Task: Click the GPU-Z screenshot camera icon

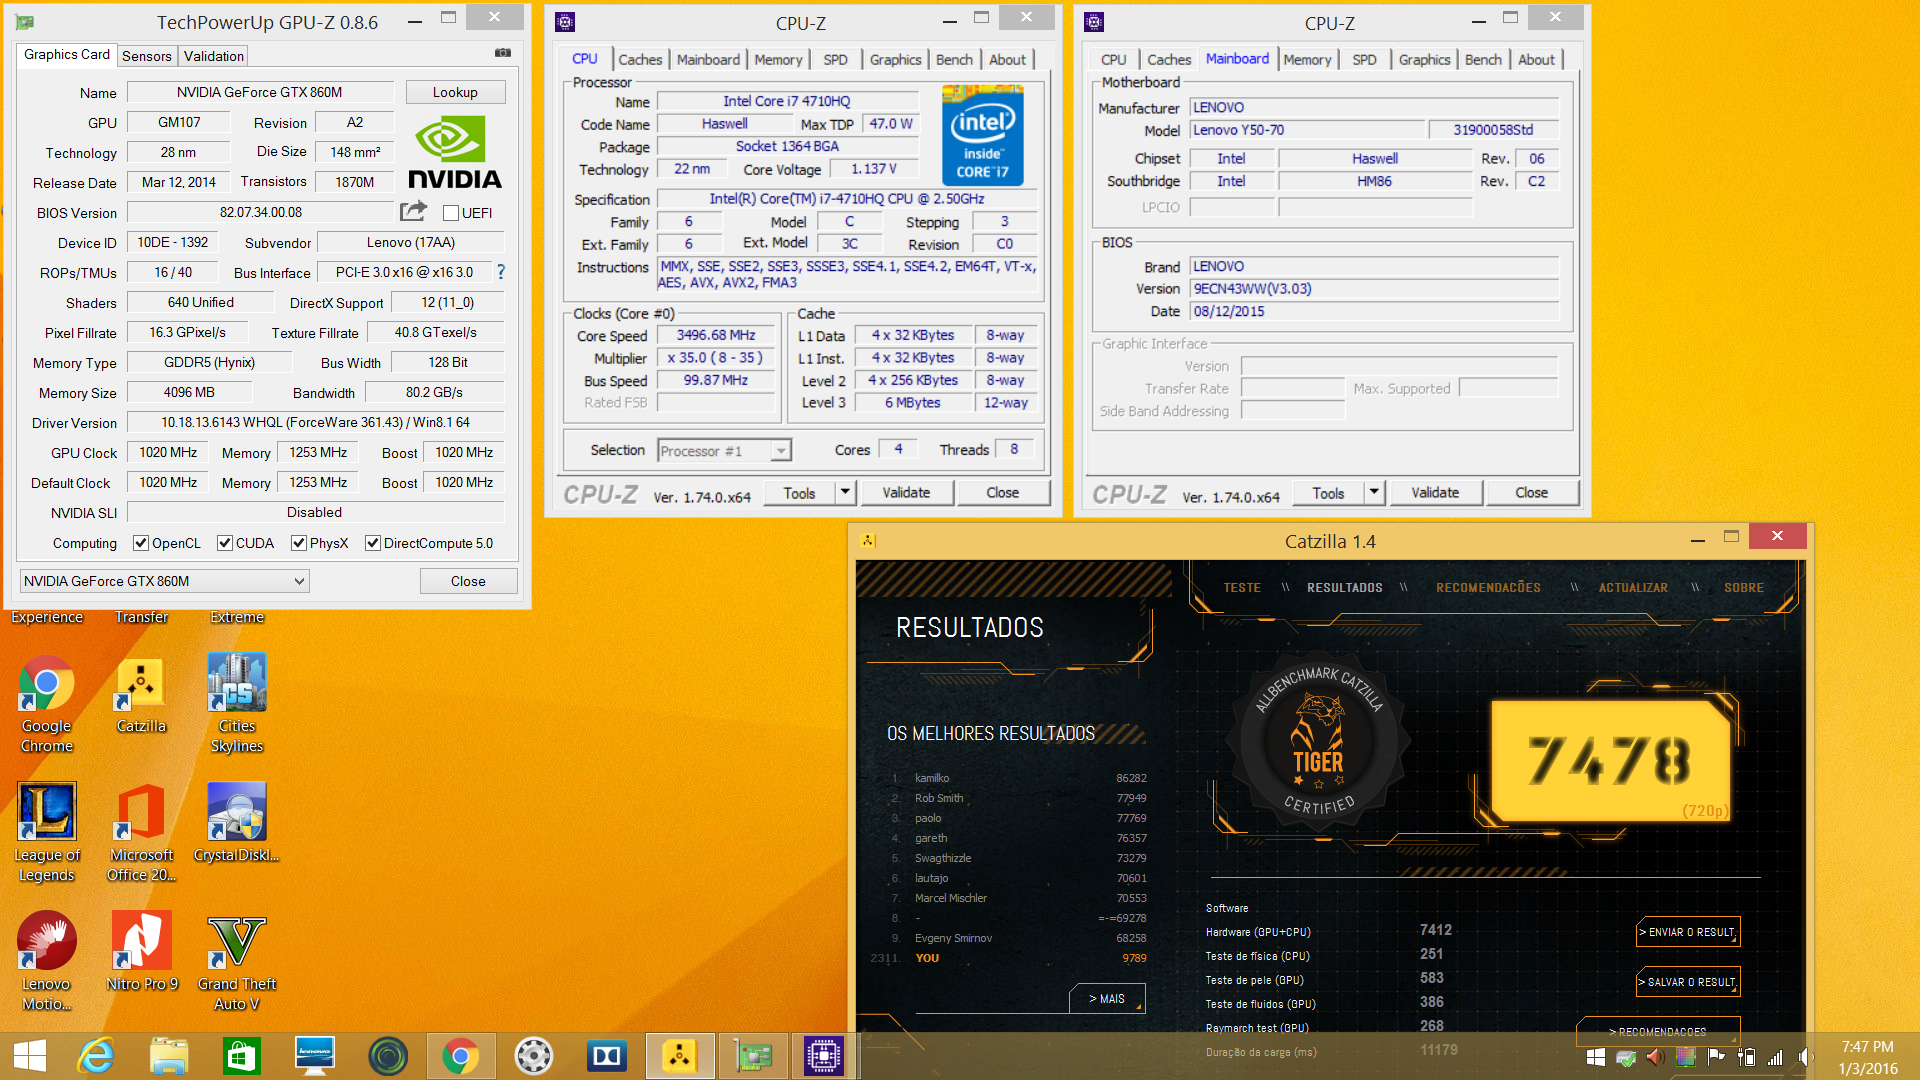Action: (x=503, y=53)
